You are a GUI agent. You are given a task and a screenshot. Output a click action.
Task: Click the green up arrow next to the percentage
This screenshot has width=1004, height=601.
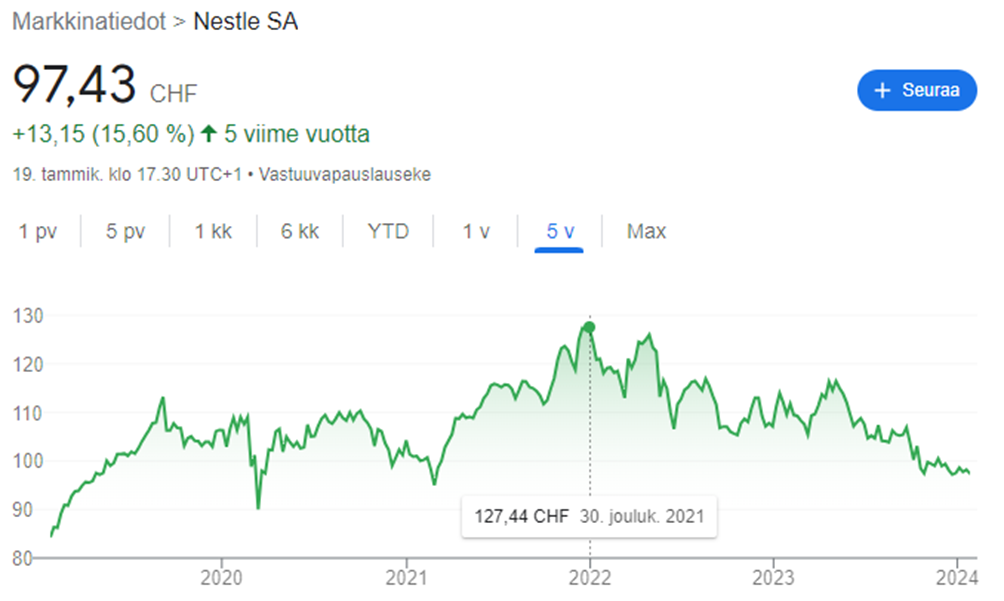click(207, 133)
